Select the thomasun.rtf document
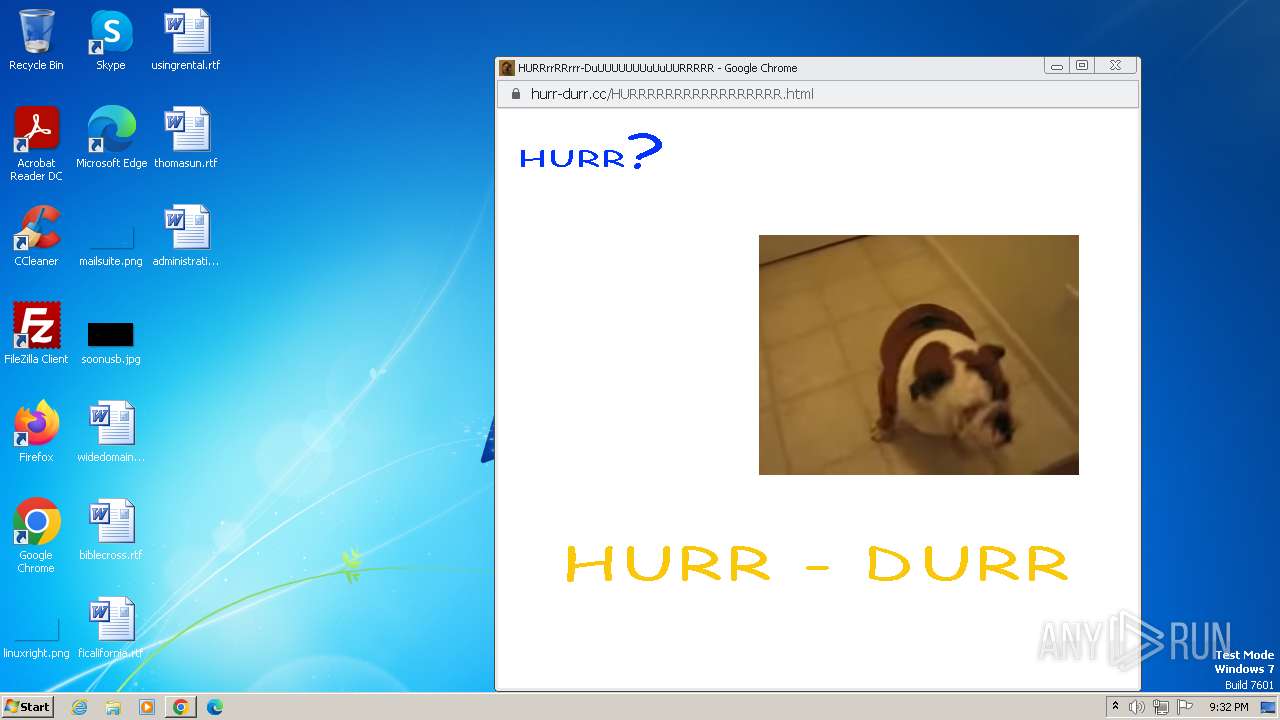Screen dimensions: 1280x720 (x=186, y=138)
